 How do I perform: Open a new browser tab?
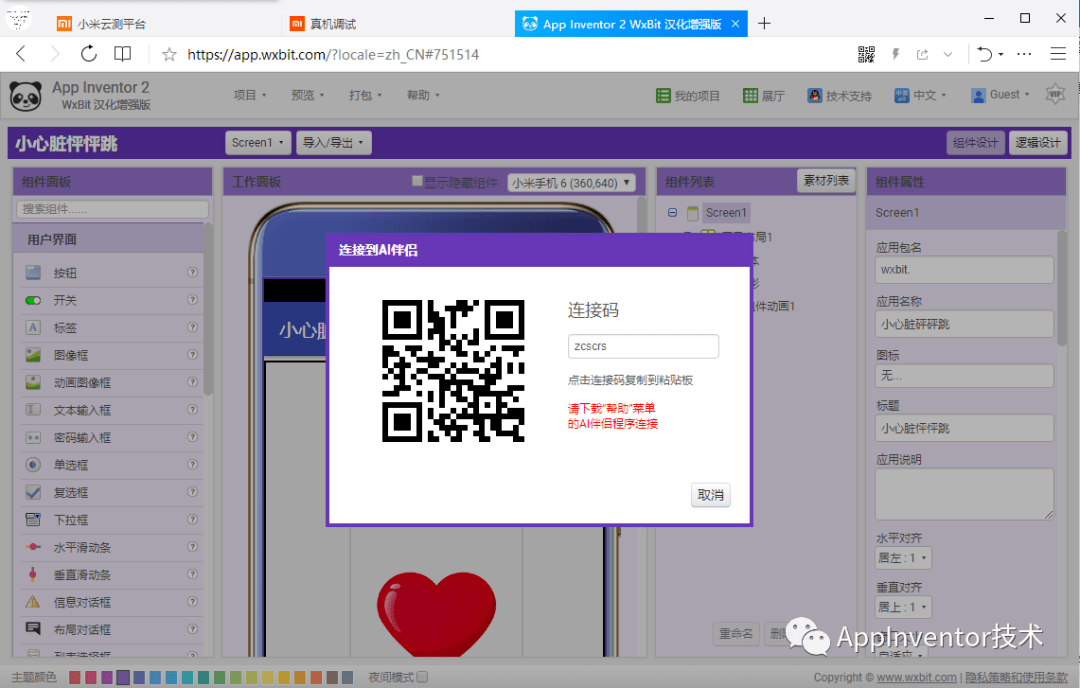764,24
